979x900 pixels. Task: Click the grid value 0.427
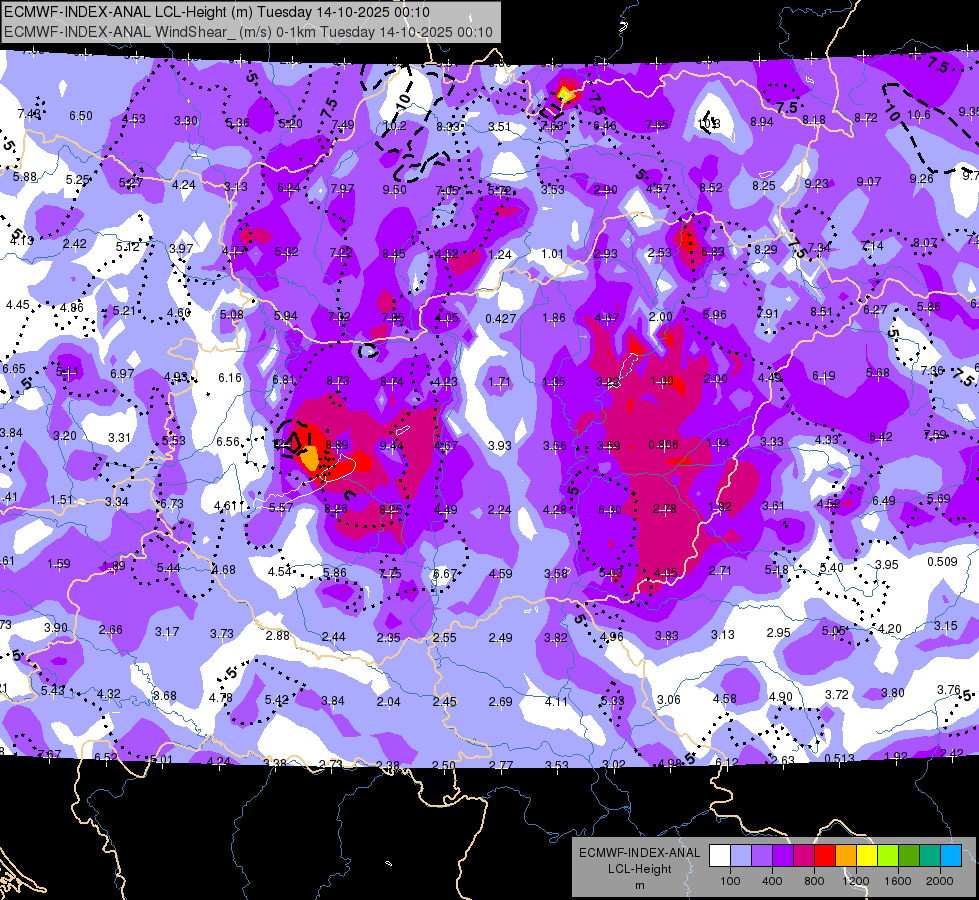(501, 319)
